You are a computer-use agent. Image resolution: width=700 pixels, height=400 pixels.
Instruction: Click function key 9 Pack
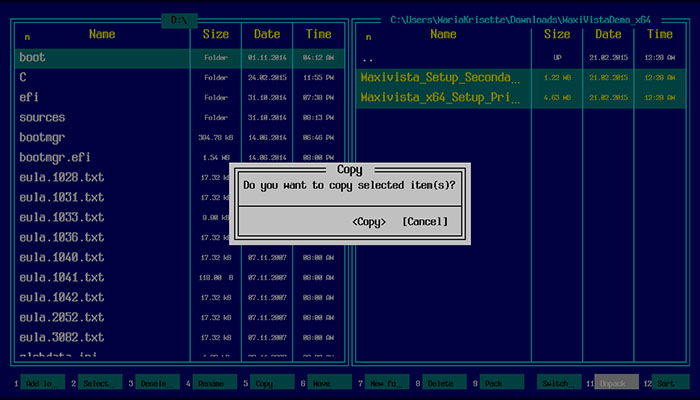pyautogui.click(x=501, y=383)
